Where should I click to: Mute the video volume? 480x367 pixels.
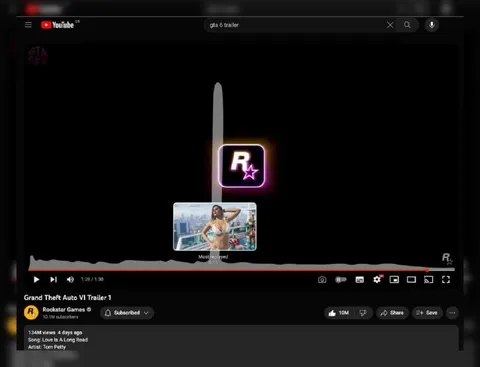coord(70,279)
